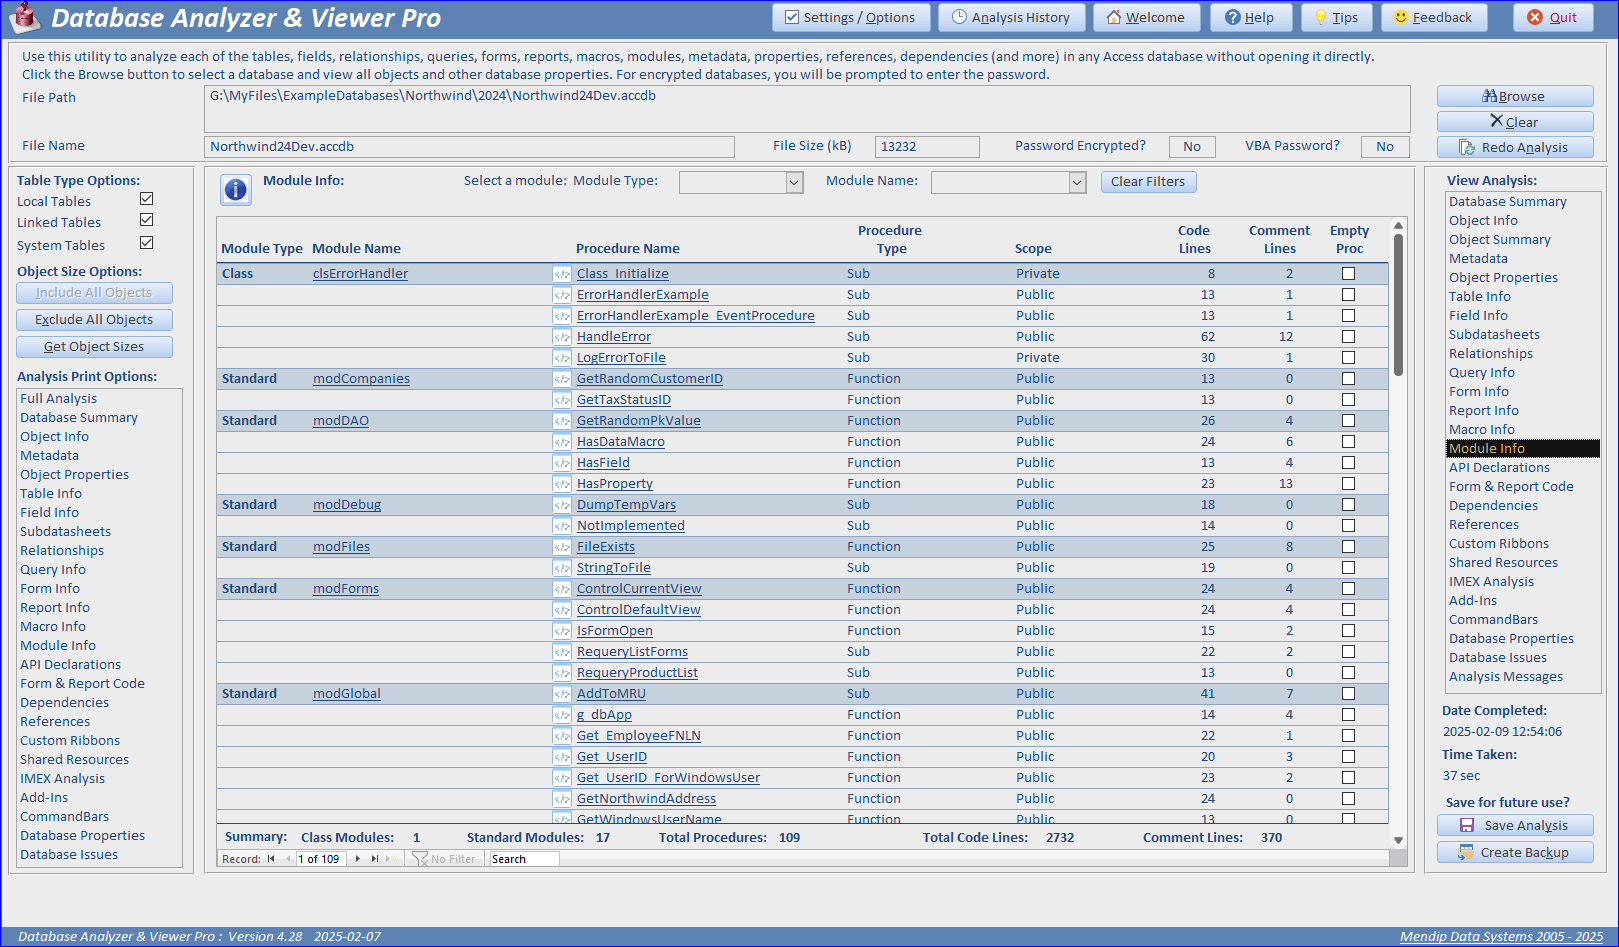Screen dimensions: 1619x947
Task: Check Empty Proc box for HandleError row
Action: (x=1348, y=337)
